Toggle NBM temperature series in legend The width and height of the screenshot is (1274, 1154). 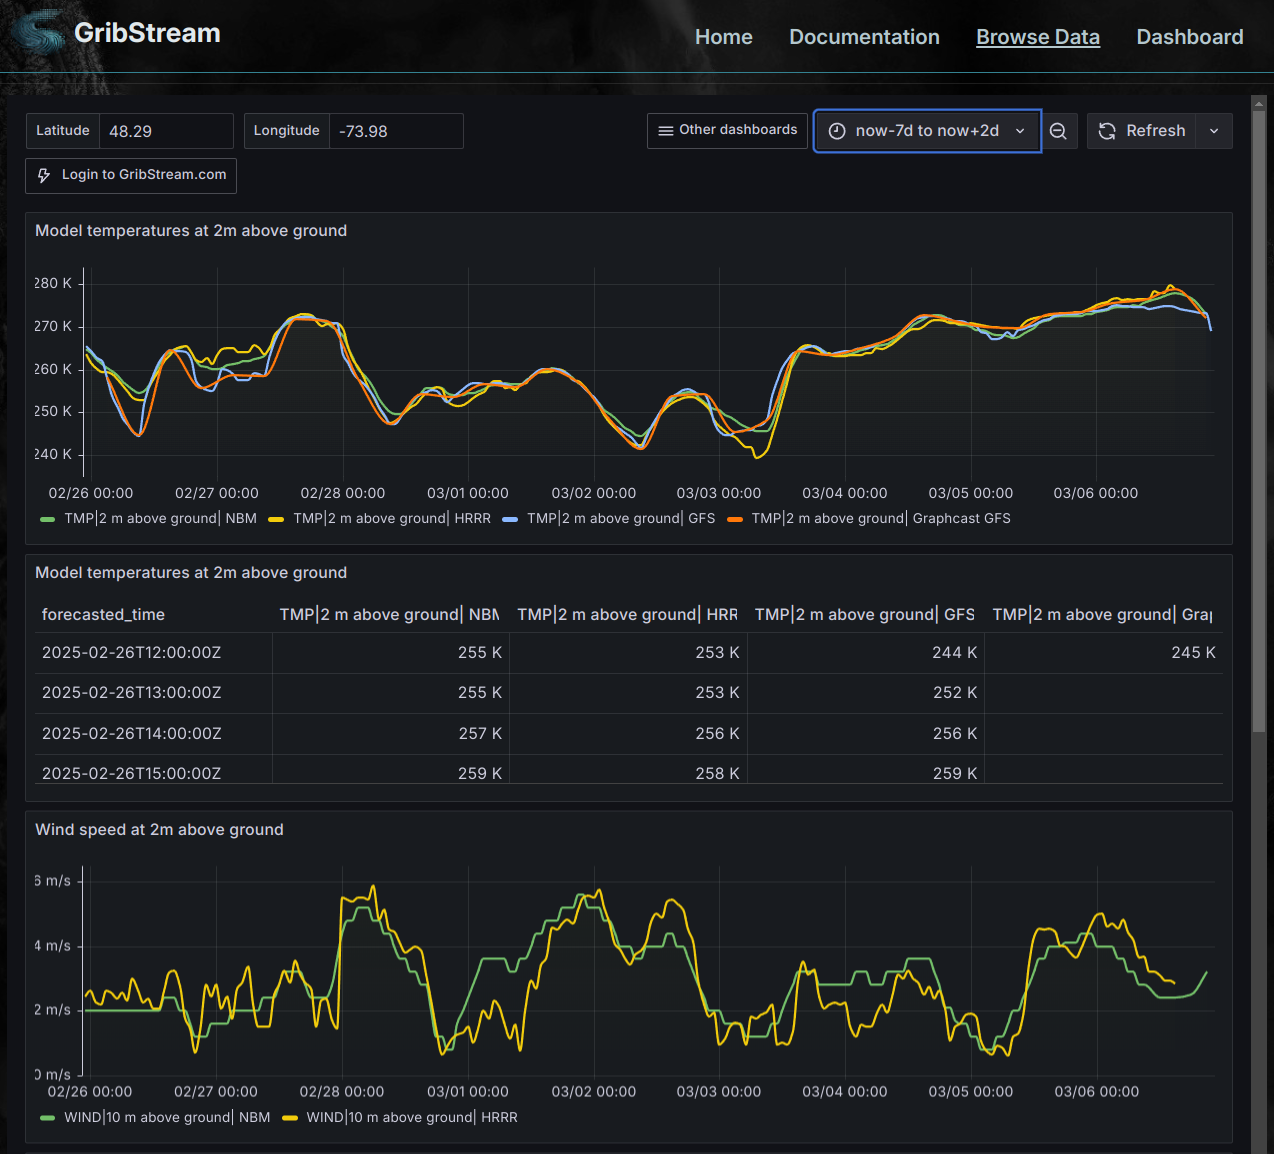coord(160,519)
